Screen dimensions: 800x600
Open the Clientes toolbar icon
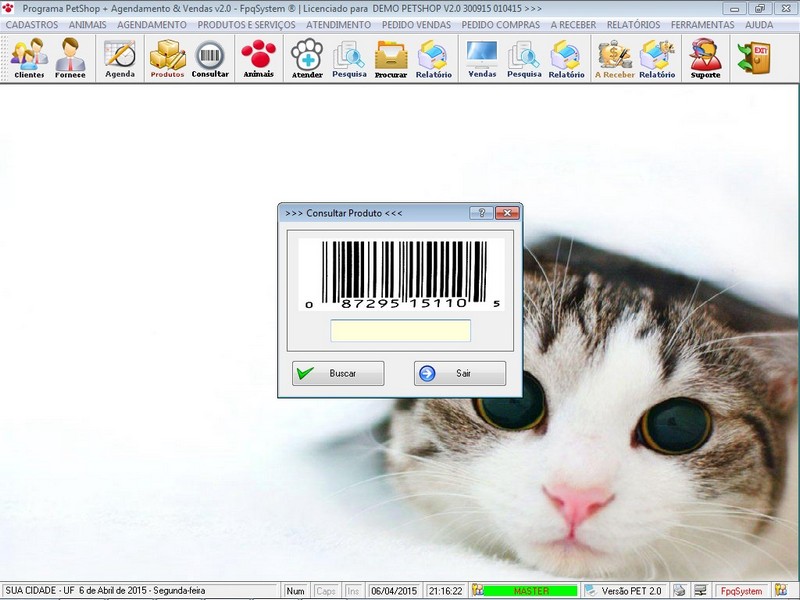29,58
